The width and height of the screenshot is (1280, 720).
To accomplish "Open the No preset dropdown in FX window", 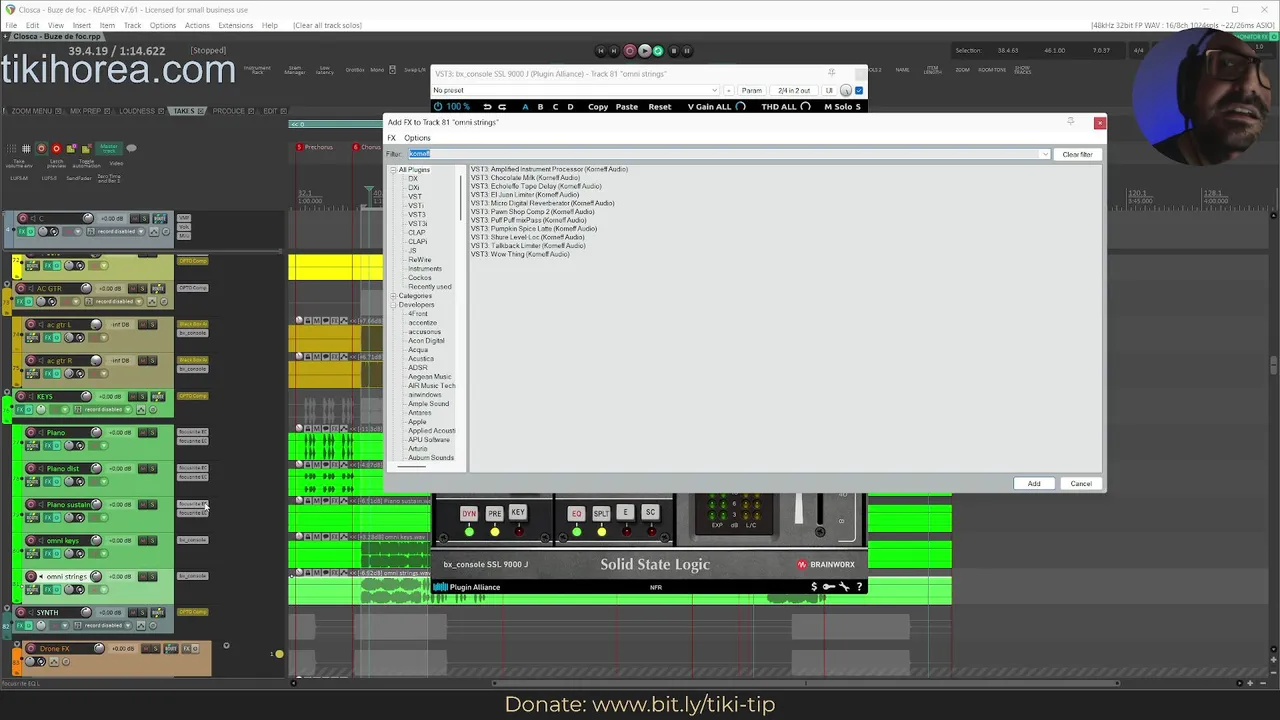I will point(575,90).
